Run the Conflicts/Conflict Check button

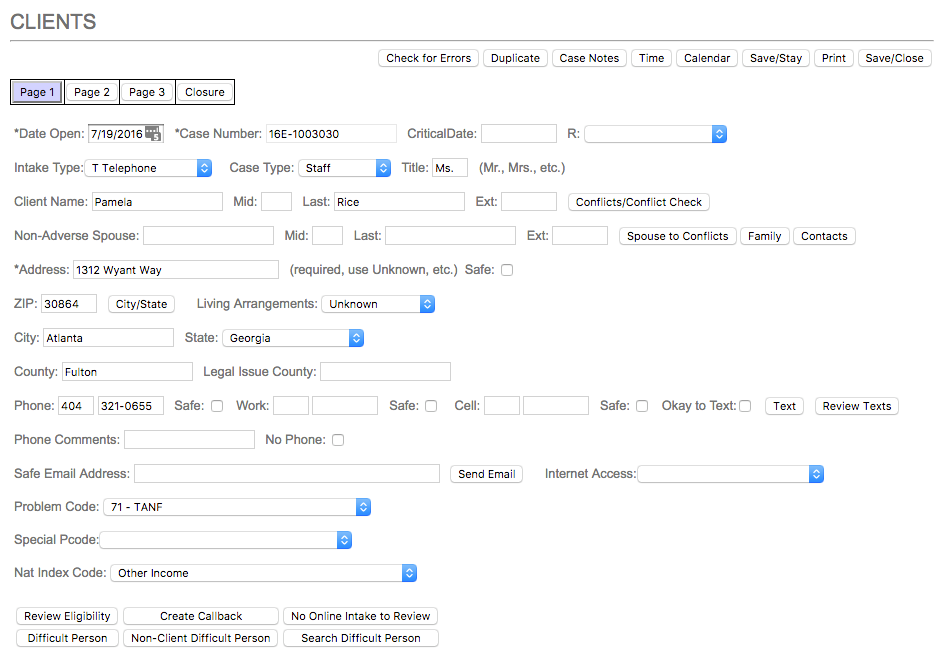tap(639, 202)
